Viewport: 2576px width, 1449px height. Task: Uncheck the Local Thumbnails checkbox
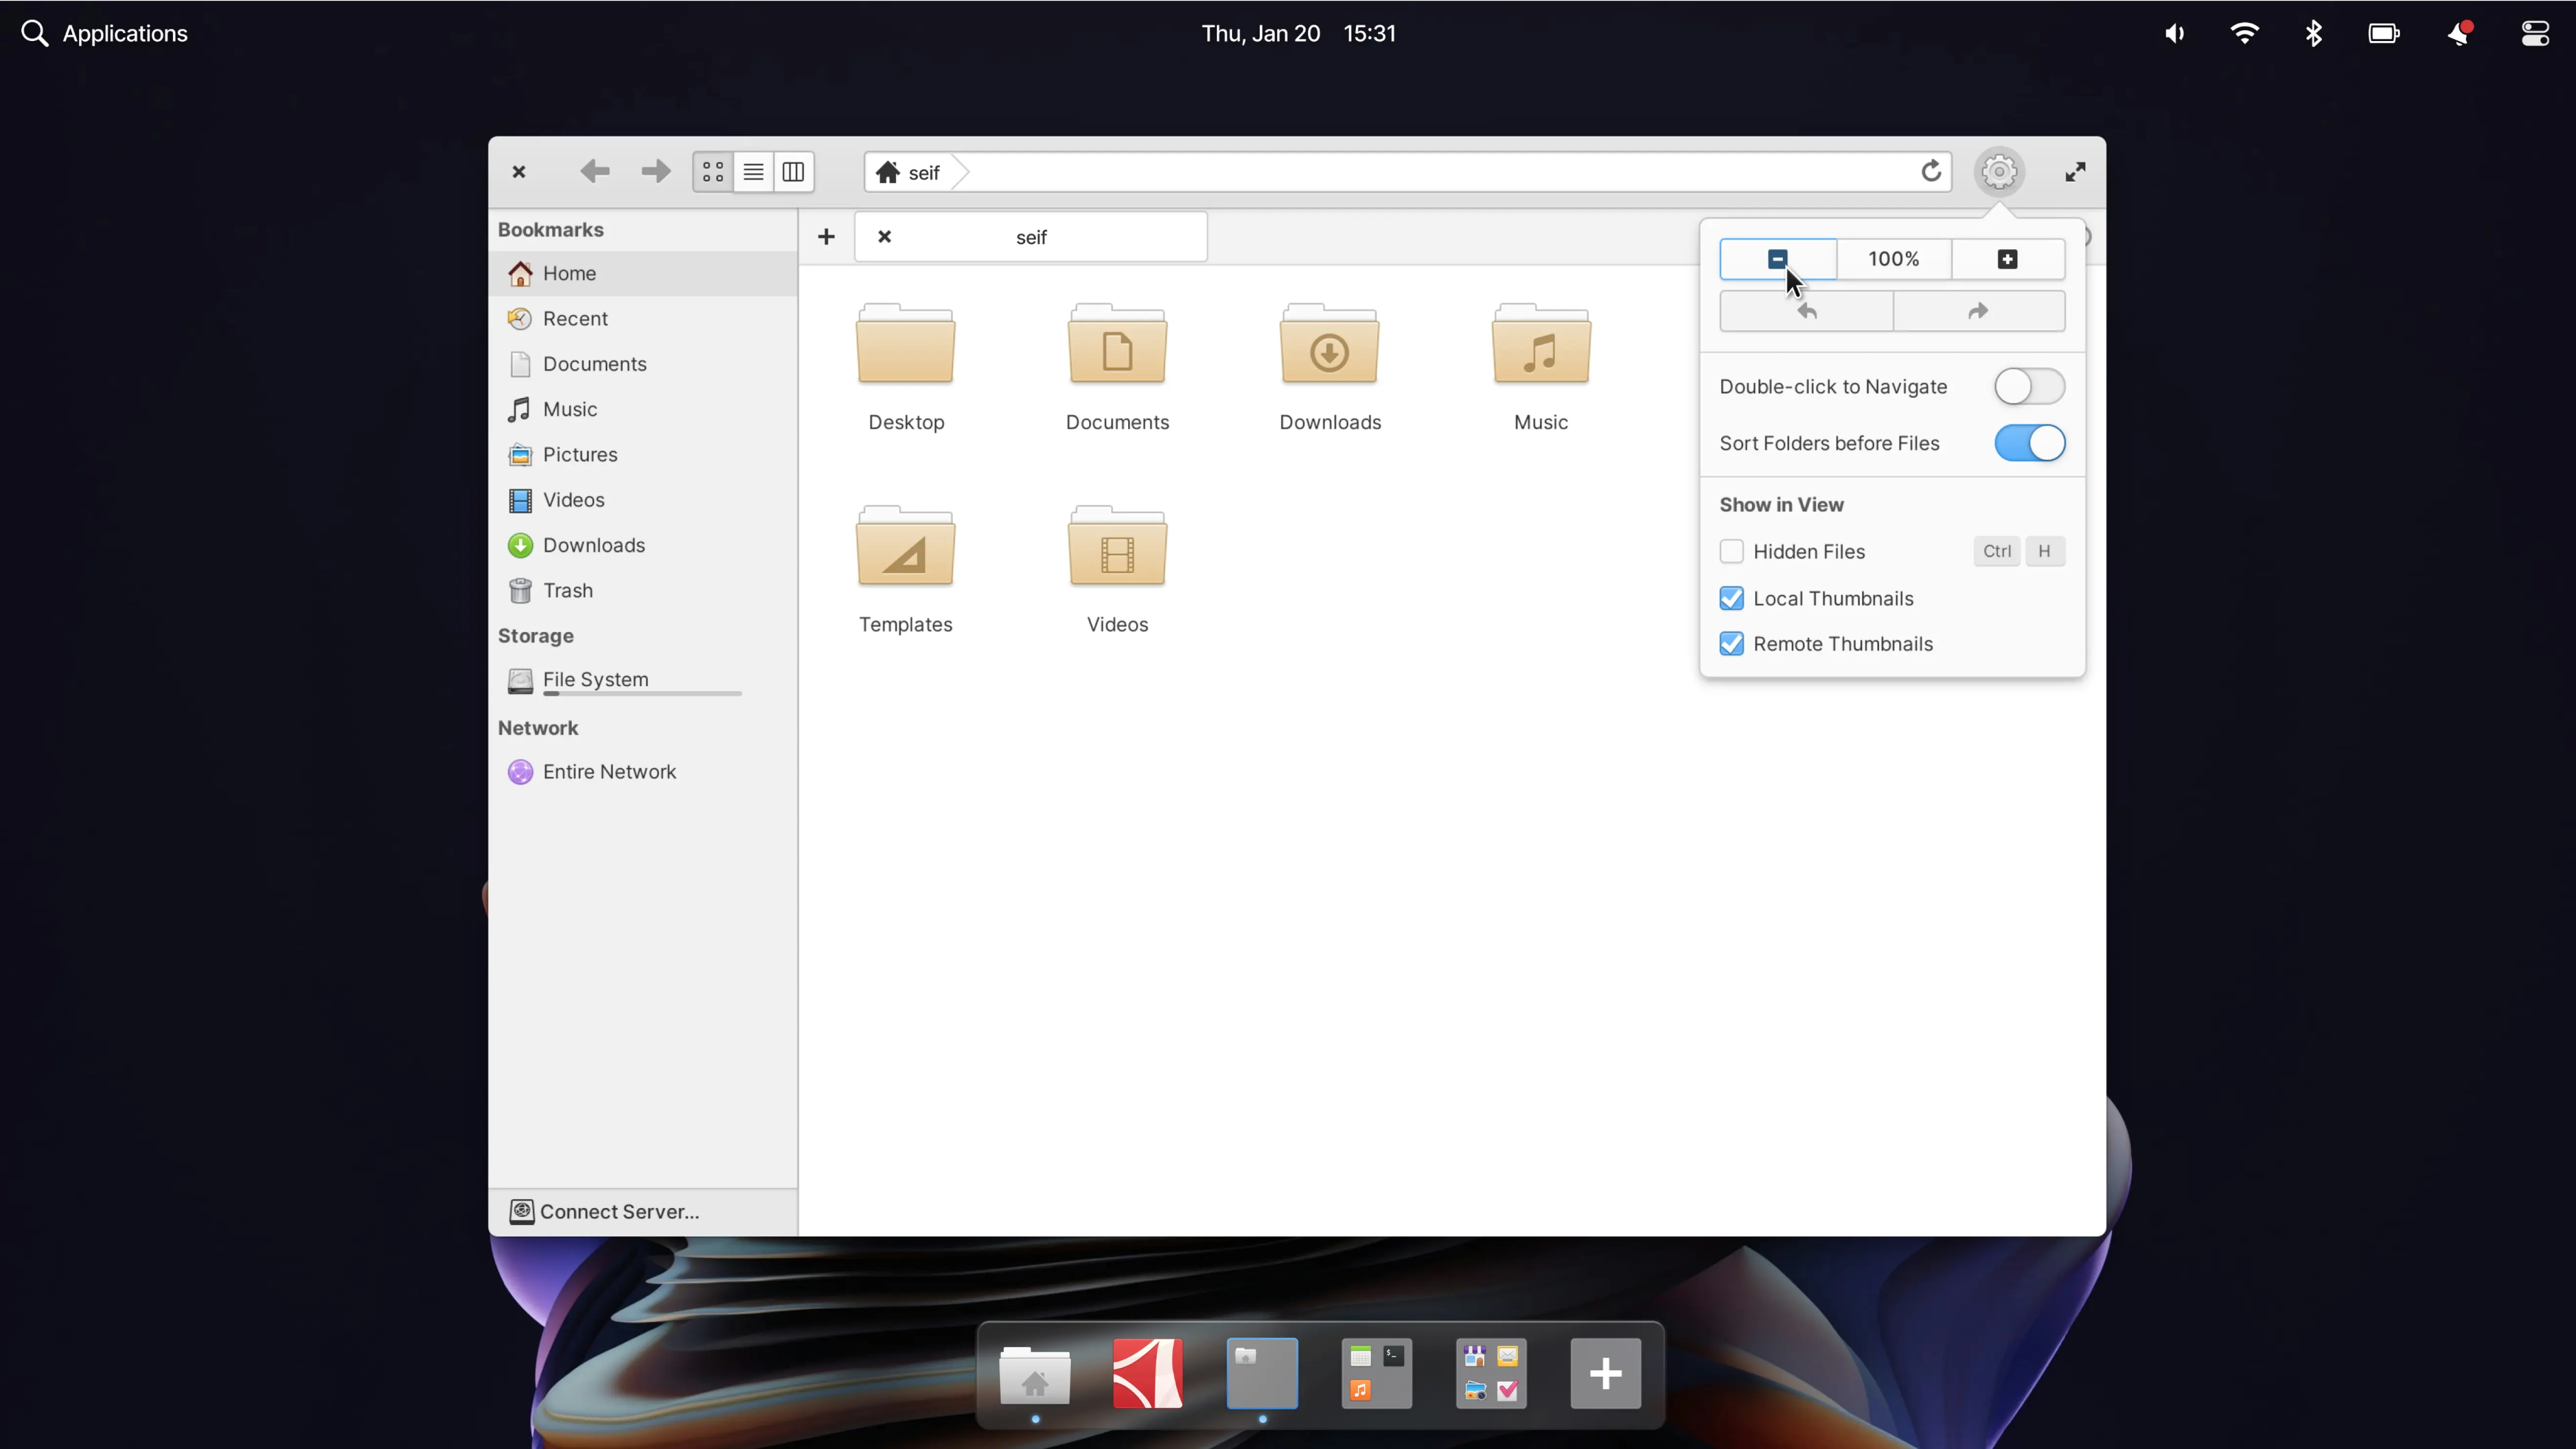pyautogui.click(x=1732, y=598)
